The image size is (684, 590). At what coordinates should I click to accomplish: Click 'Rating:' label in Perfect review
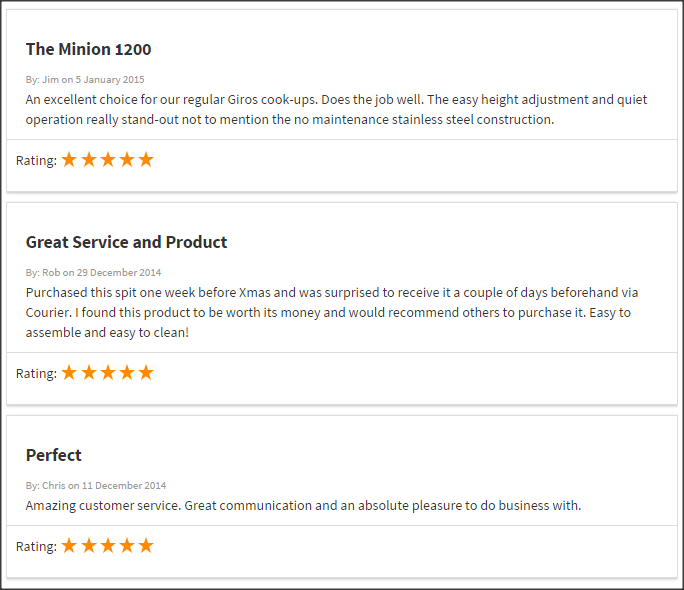pyautogui.click(x=36, y=546)
